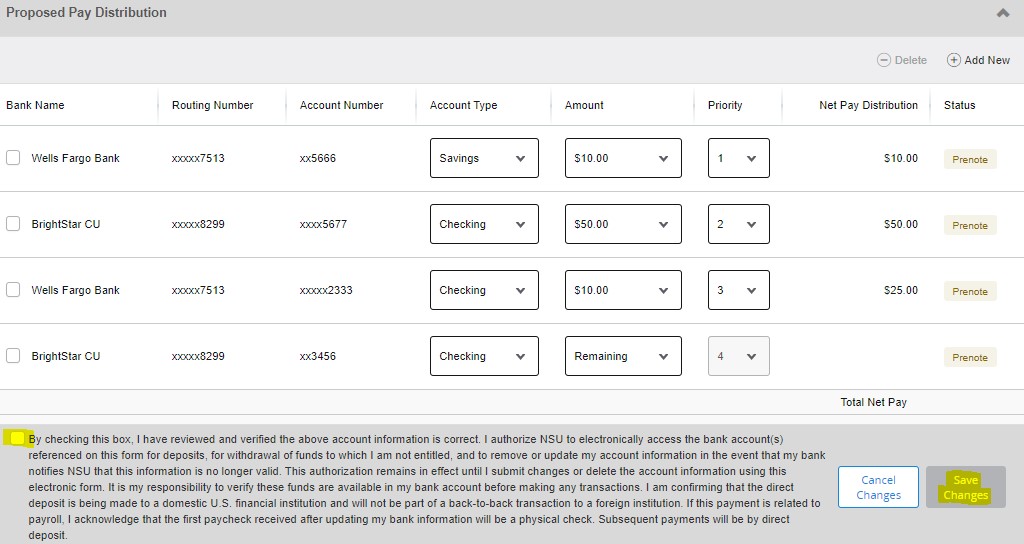
Task: Check the BrightStar CU xxxx5677 row checkbox
Action: point(13,223)
